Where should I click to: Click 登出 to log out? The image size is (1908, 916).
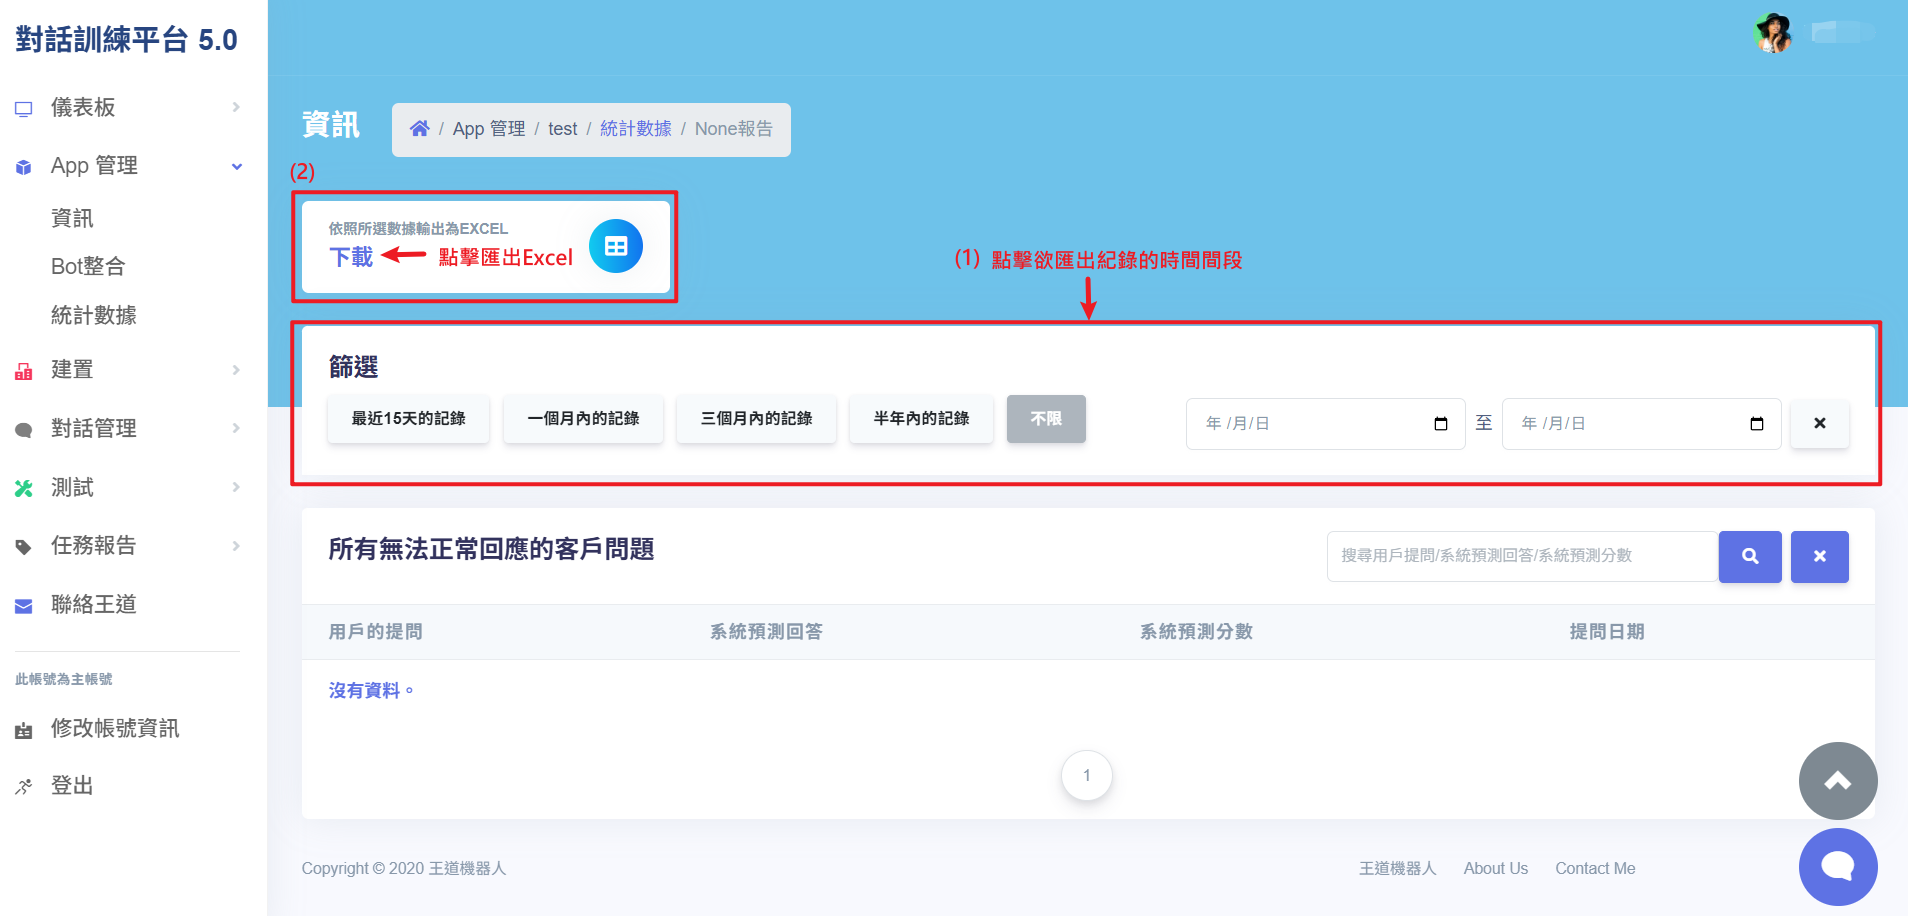click(72, 785)
